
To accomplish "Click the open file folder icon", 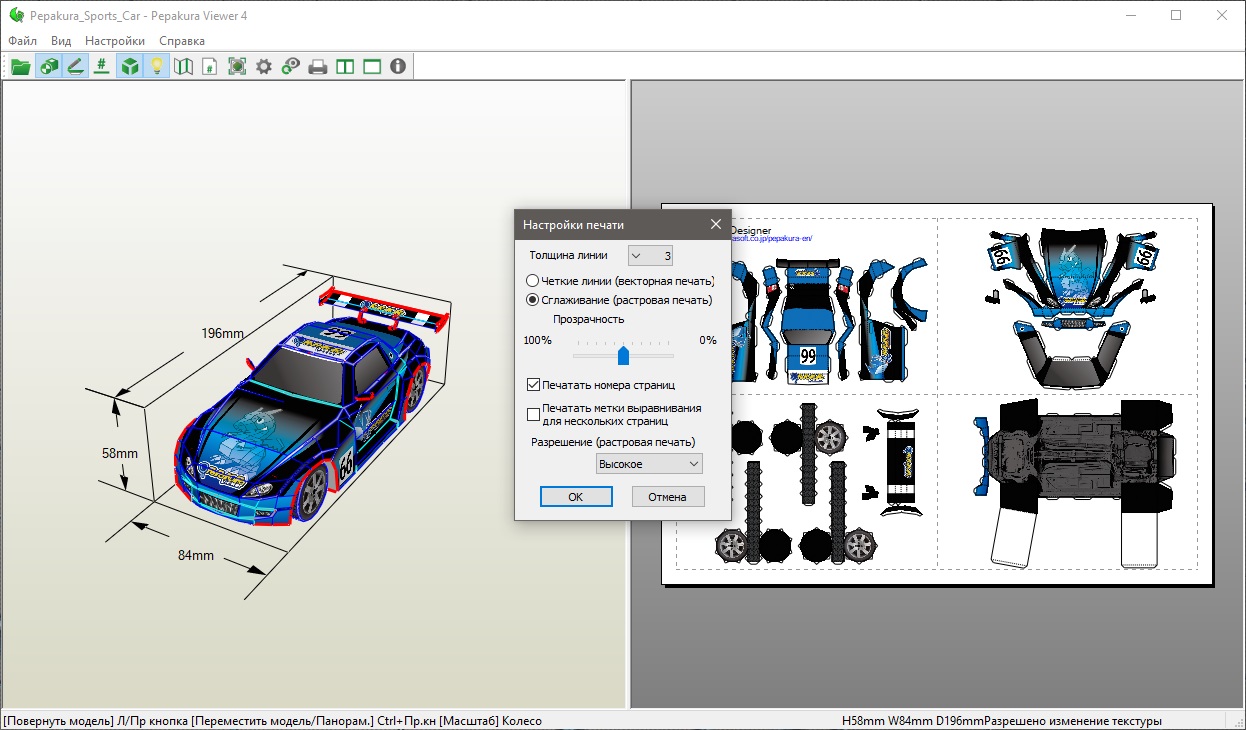I will click(20, 67).
